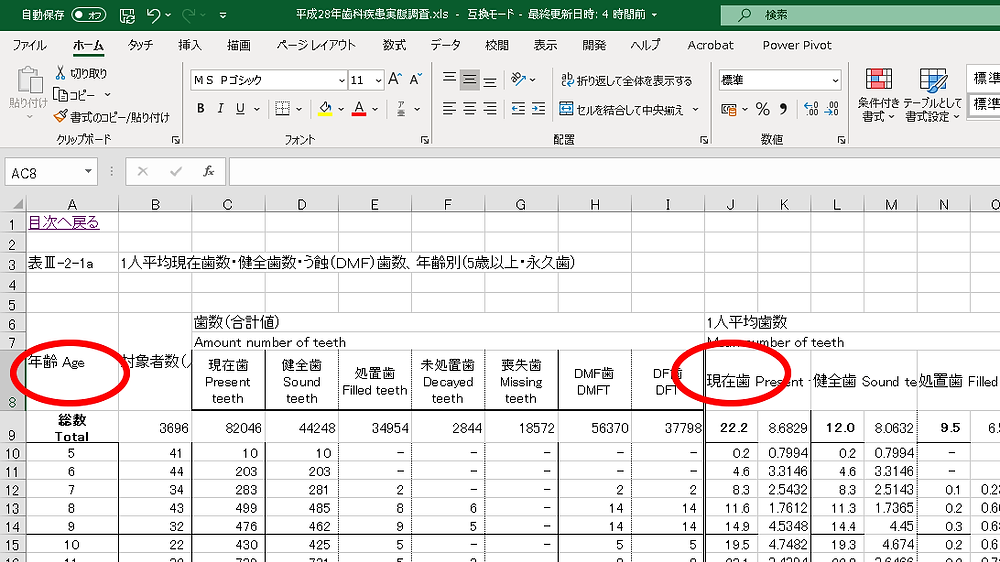The image size is (1000, 562).
Task: Click the decrease decimal icon
Action: (832, 109)
